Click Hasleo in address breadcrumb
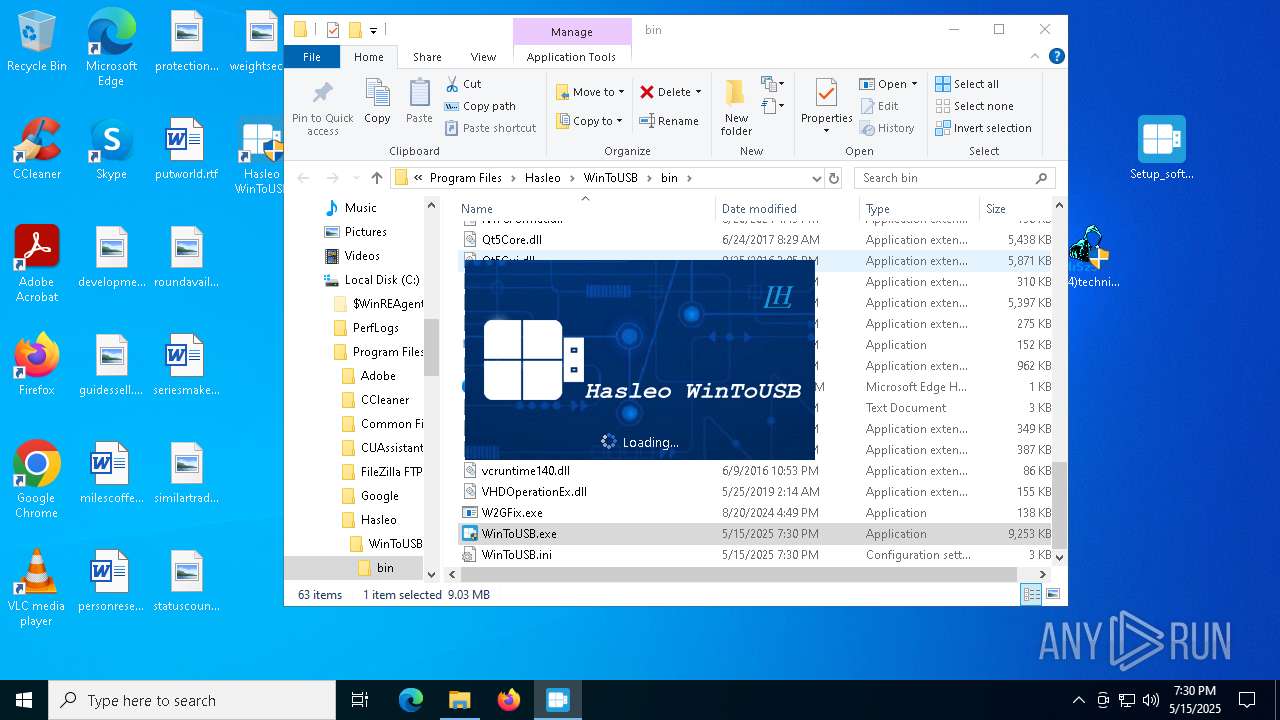Viewport: 1280px width, 720px height. click(543, 178)
